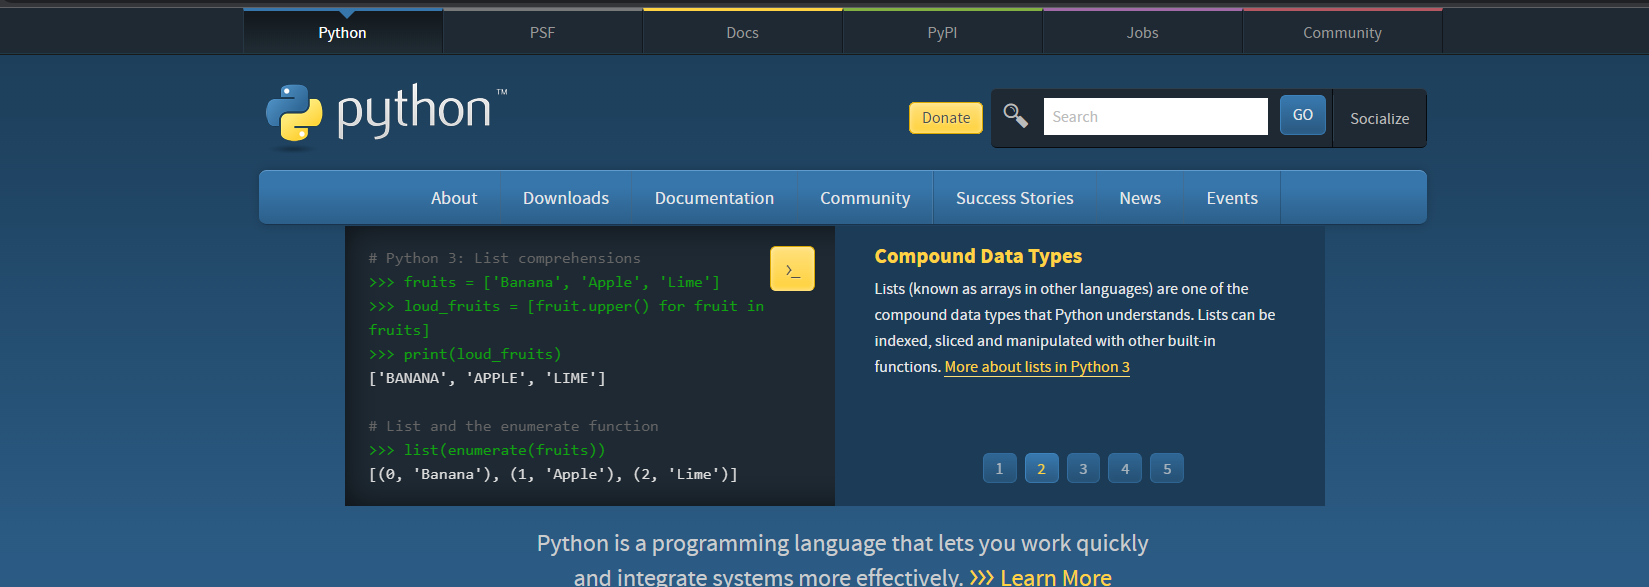1649x587 pixels.
Task: Click the code line fruits = ['Banana', 'Apple', 'Lime']
Action: point(544,282)
